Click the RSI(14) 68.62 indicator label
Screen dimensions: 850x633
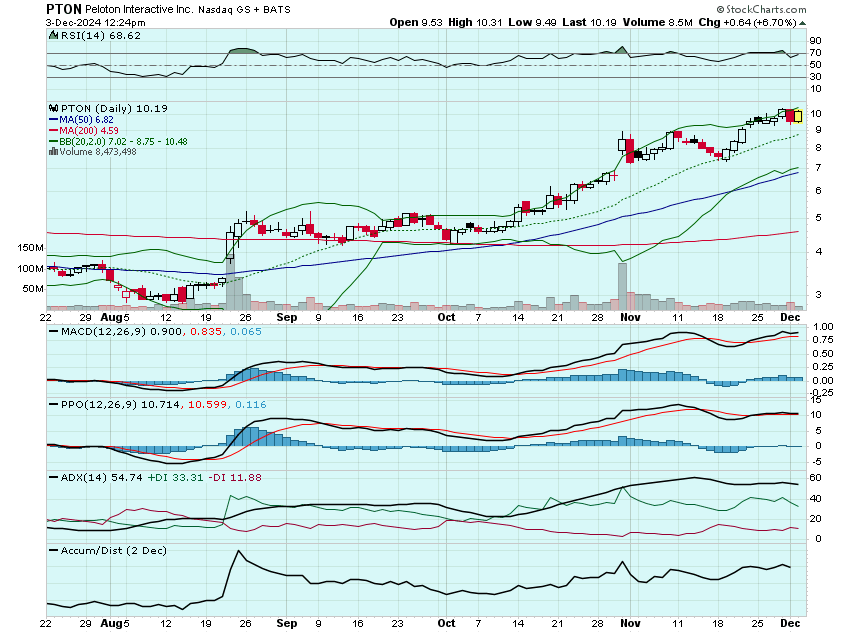coord(100,35)
